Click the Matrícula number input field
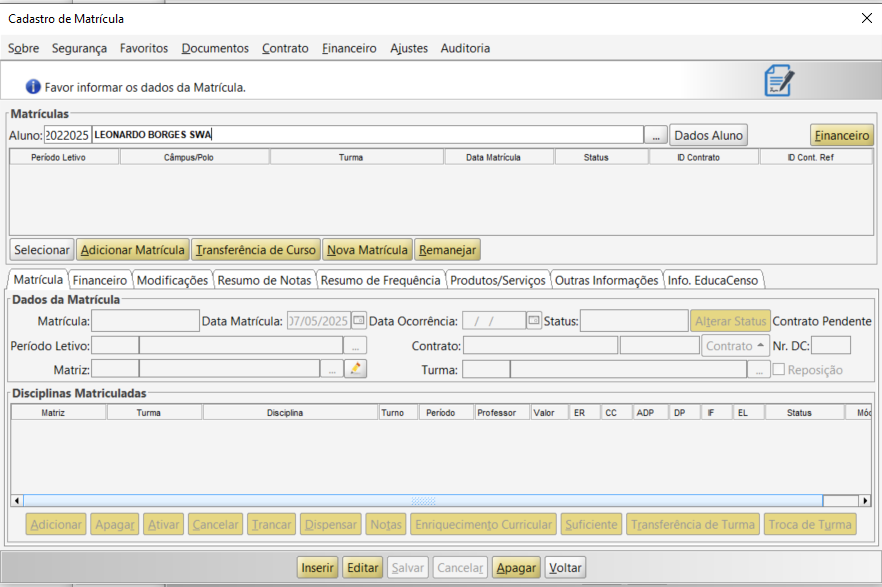The width and height of the screenshot is (882, 587). [146, 320]
